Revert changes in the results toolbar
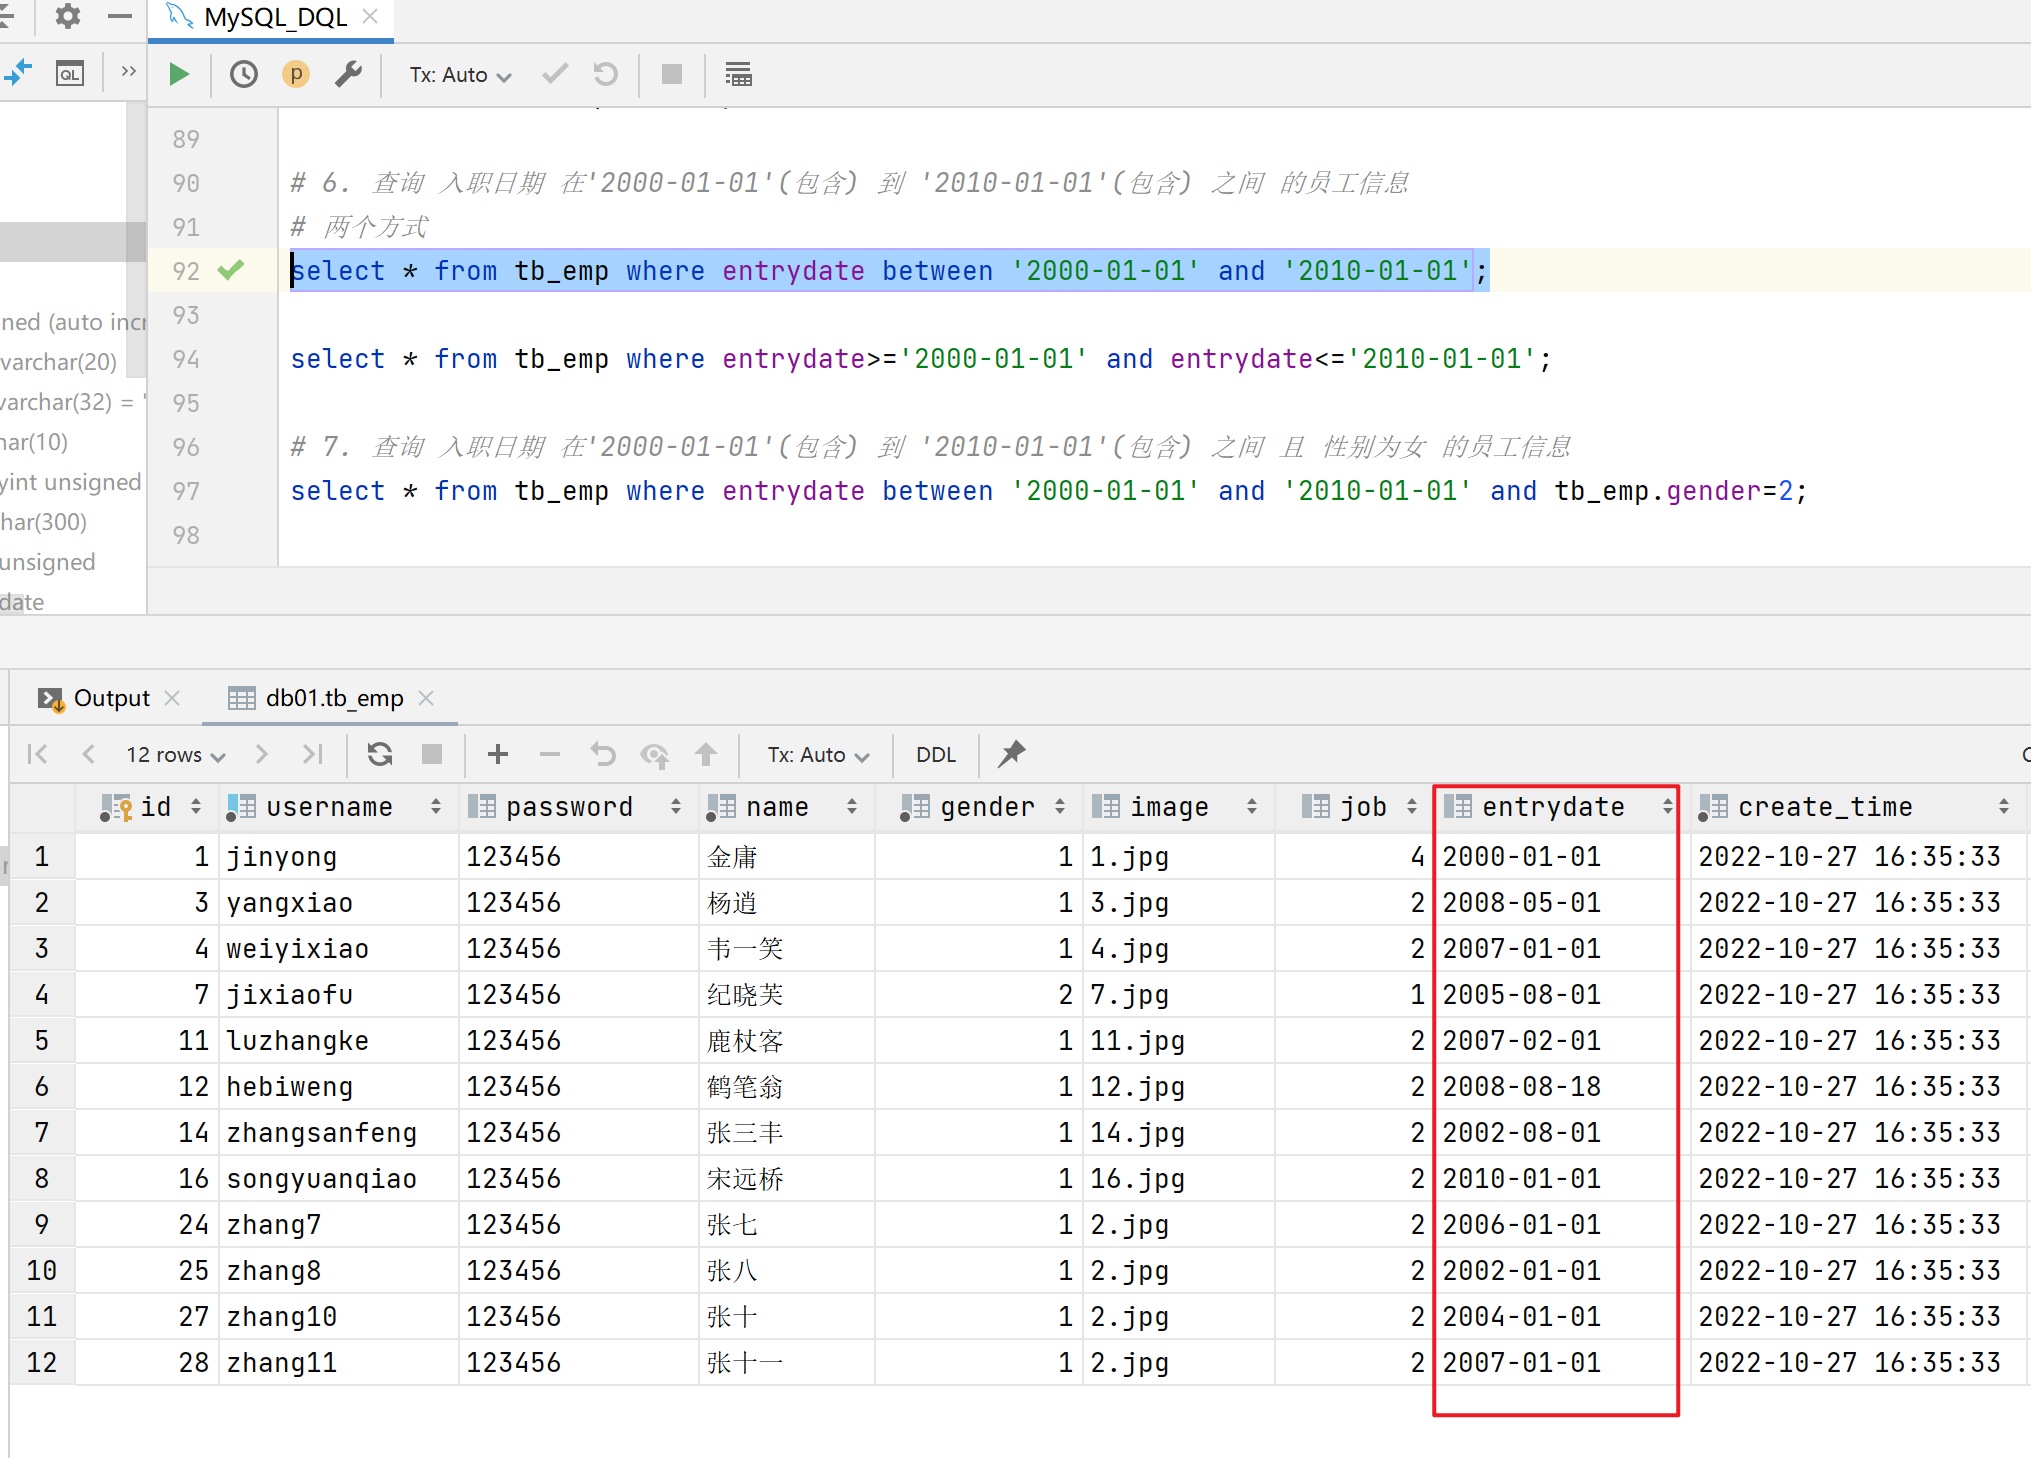This screenshot has height=1458, width=2031. (603, 754)
